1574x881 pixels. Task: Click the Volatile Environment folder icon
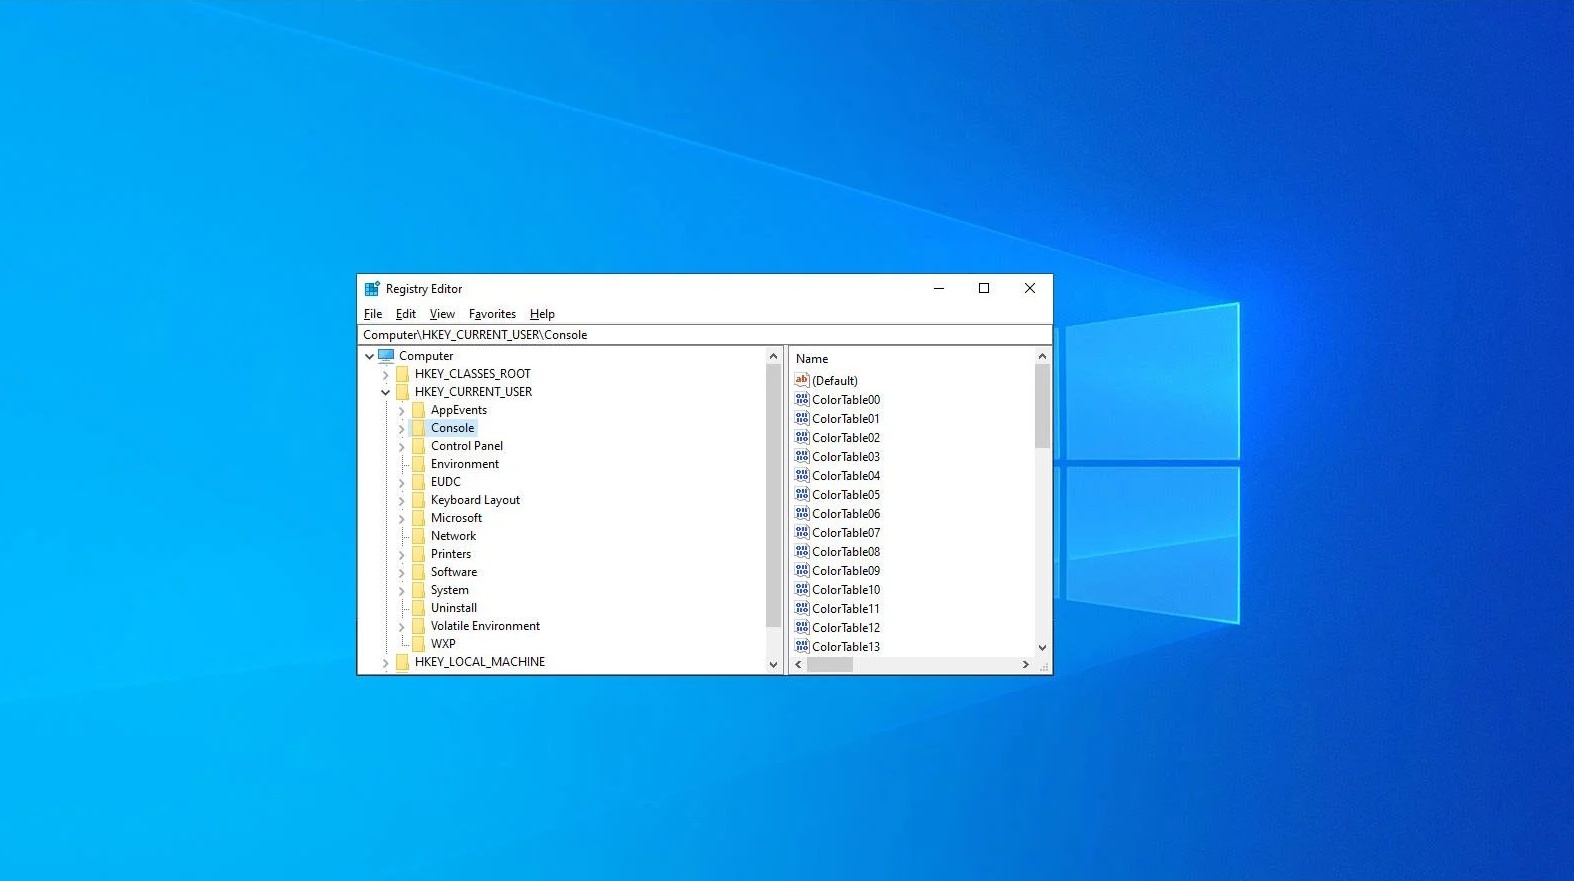point(418,626)
